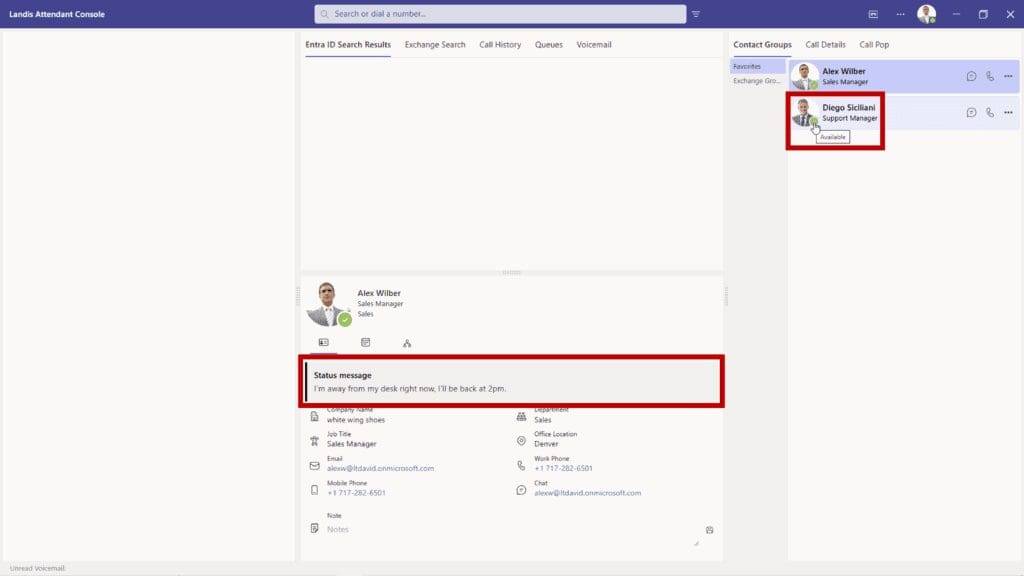Open the Exchange Search tab

tap(434, 44)
